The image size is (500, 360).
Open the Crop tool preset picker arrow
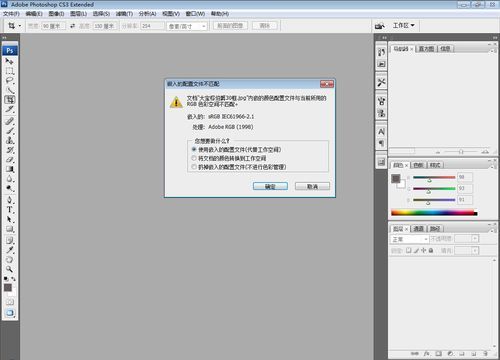pos(20,26)
